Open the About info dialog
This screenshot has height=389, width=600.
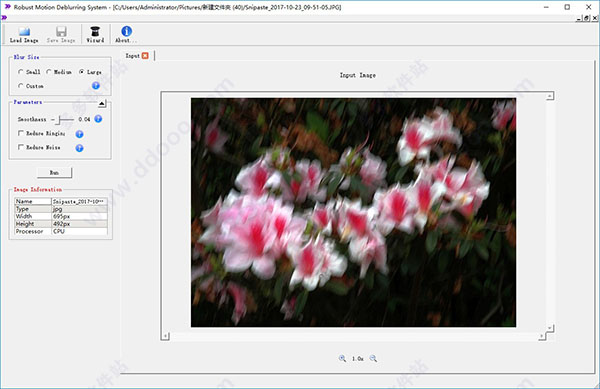tap(126, 34)
